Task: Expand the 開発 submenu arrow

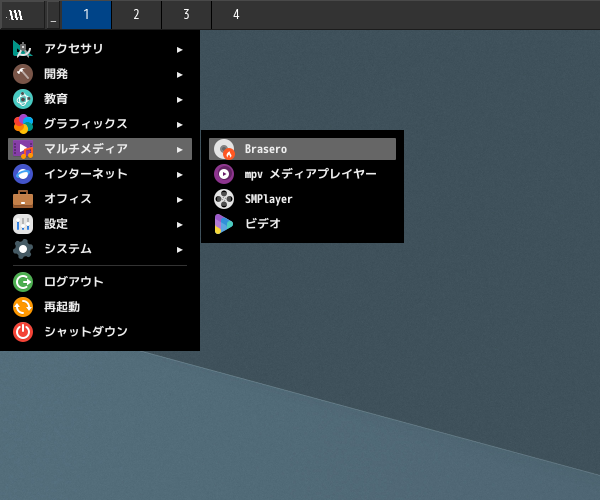Action: coord(179,75)
